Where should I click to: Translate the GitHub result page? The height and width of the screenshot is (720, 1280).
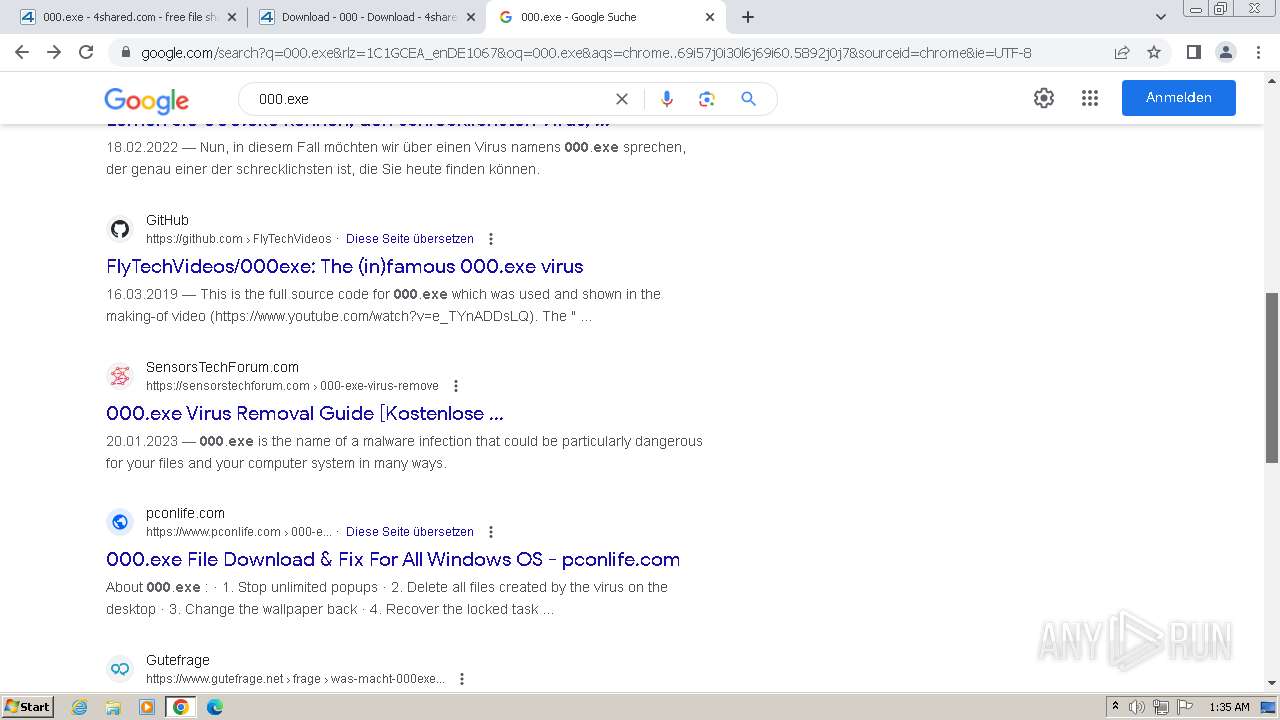point(410,239)
